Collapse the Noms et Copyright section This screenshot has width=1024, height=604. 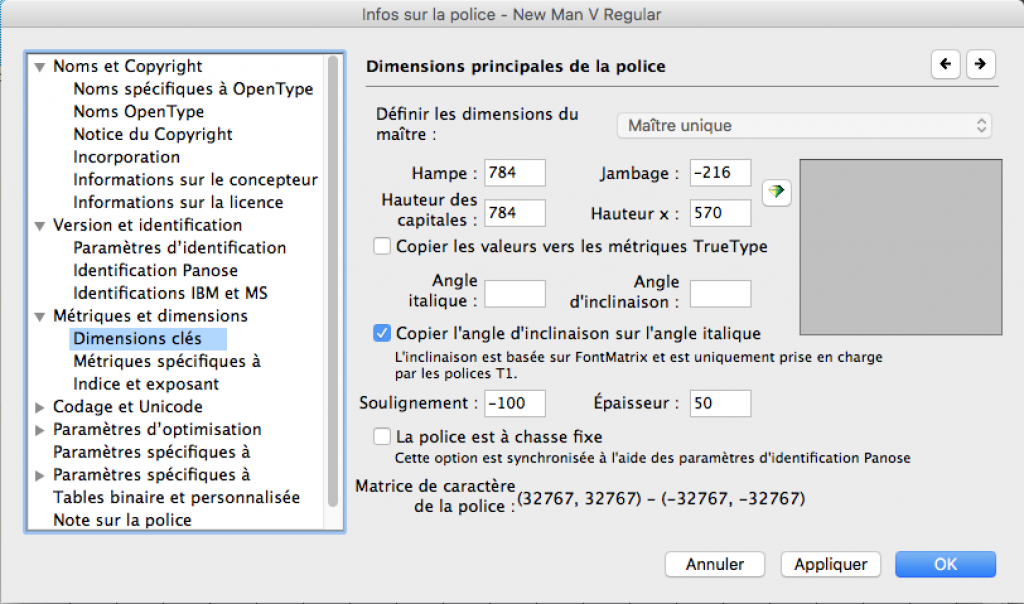(40, 67)
